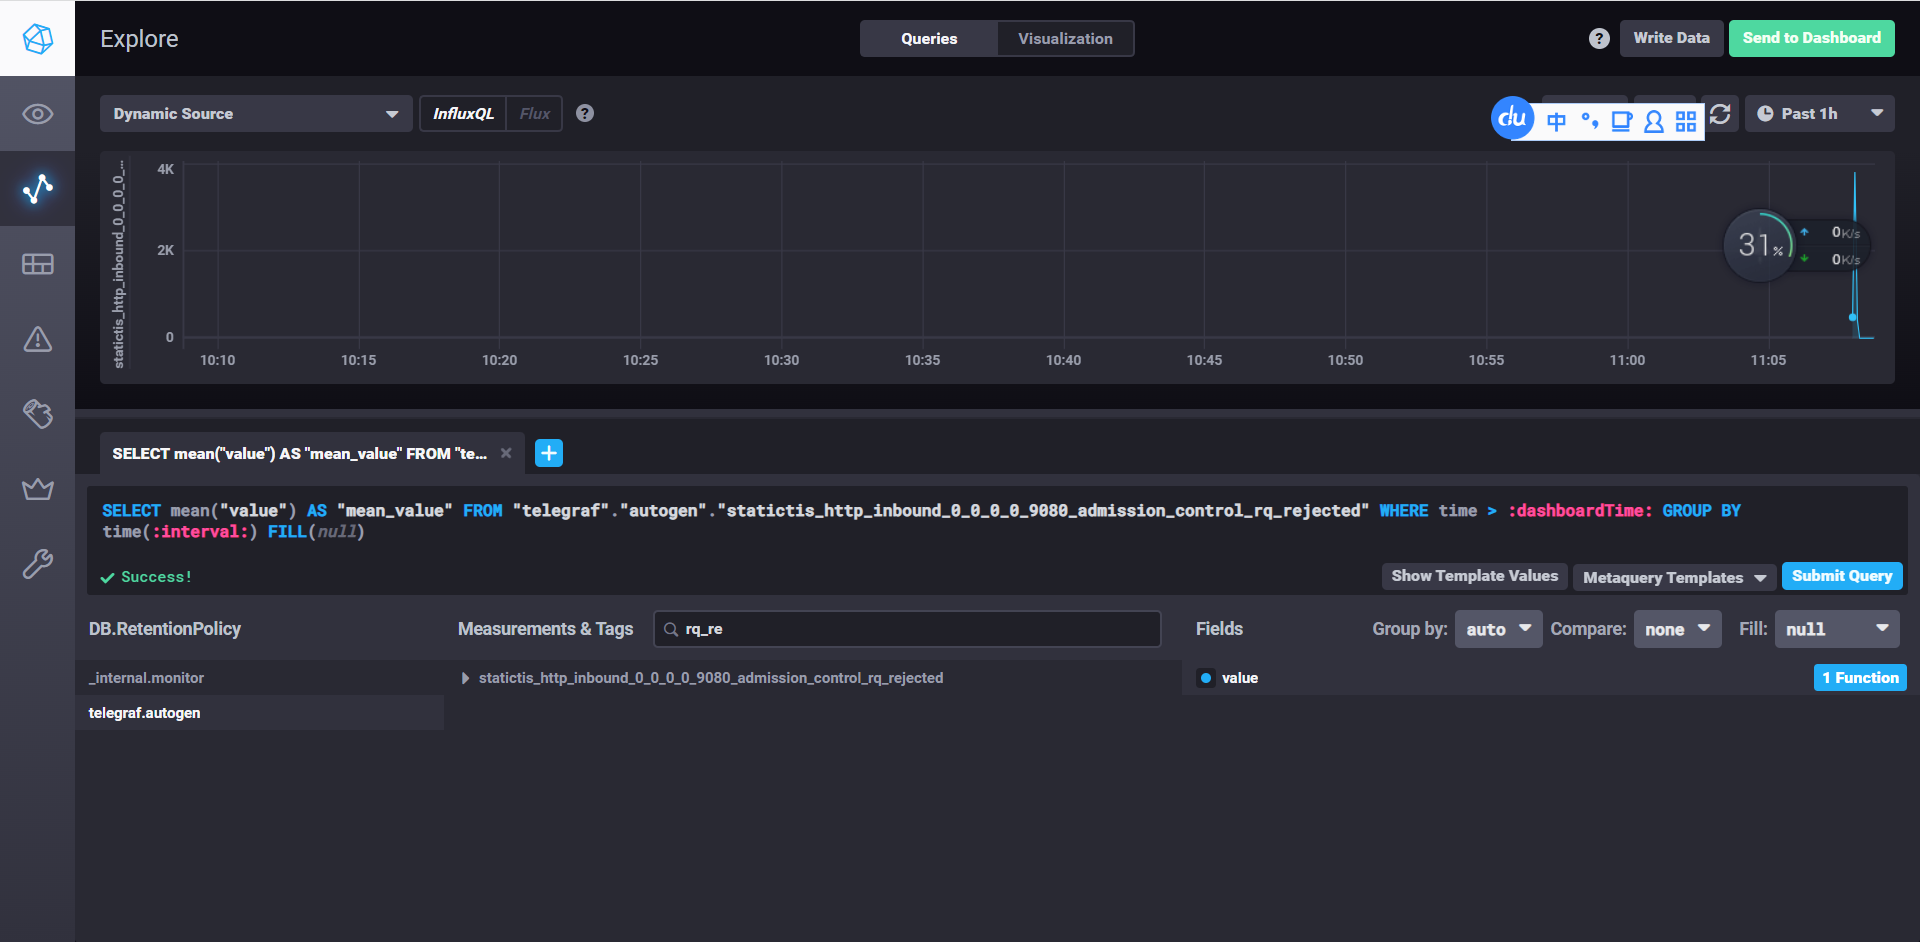Open the Admin crown icon in sidebar
Image resolution: width=1920 pixels, height=942 pixels.
tap(37, 489)
